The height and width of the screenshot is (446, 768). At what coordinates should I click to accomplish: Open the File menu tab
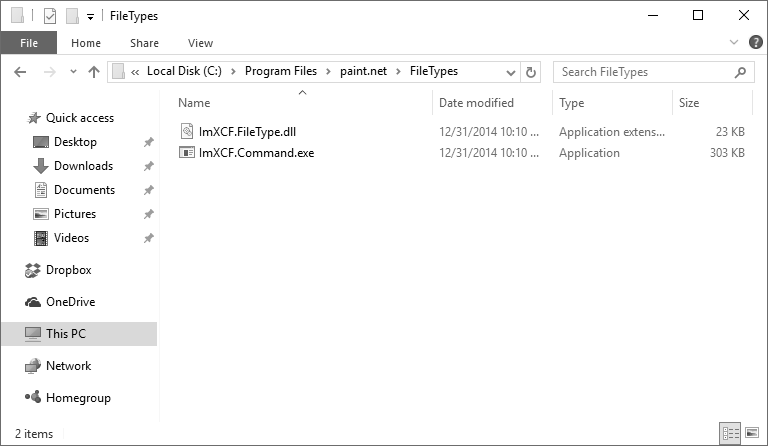point(29,43)
